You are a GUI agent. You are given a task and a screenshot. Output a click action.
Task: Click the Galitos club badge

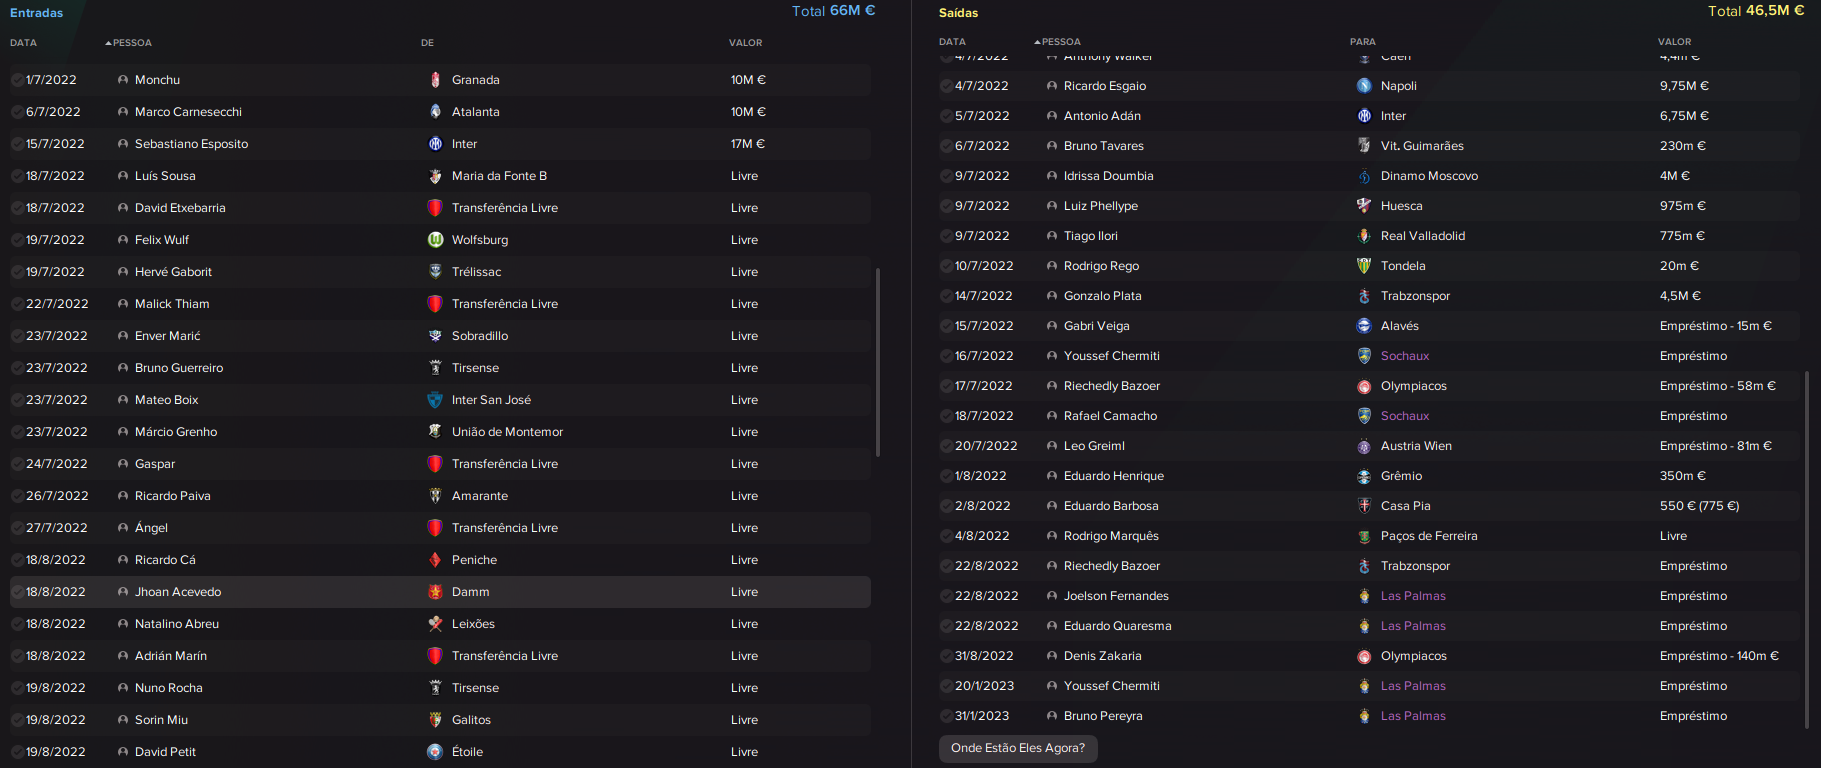pos(435,720)
